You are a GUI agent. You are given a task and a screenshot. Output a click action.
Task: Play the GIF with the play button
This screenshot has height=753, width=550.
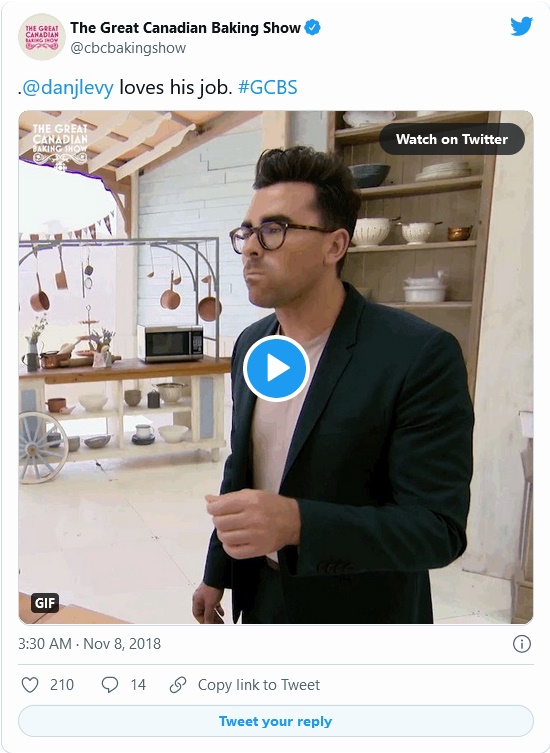pos(276,368)
